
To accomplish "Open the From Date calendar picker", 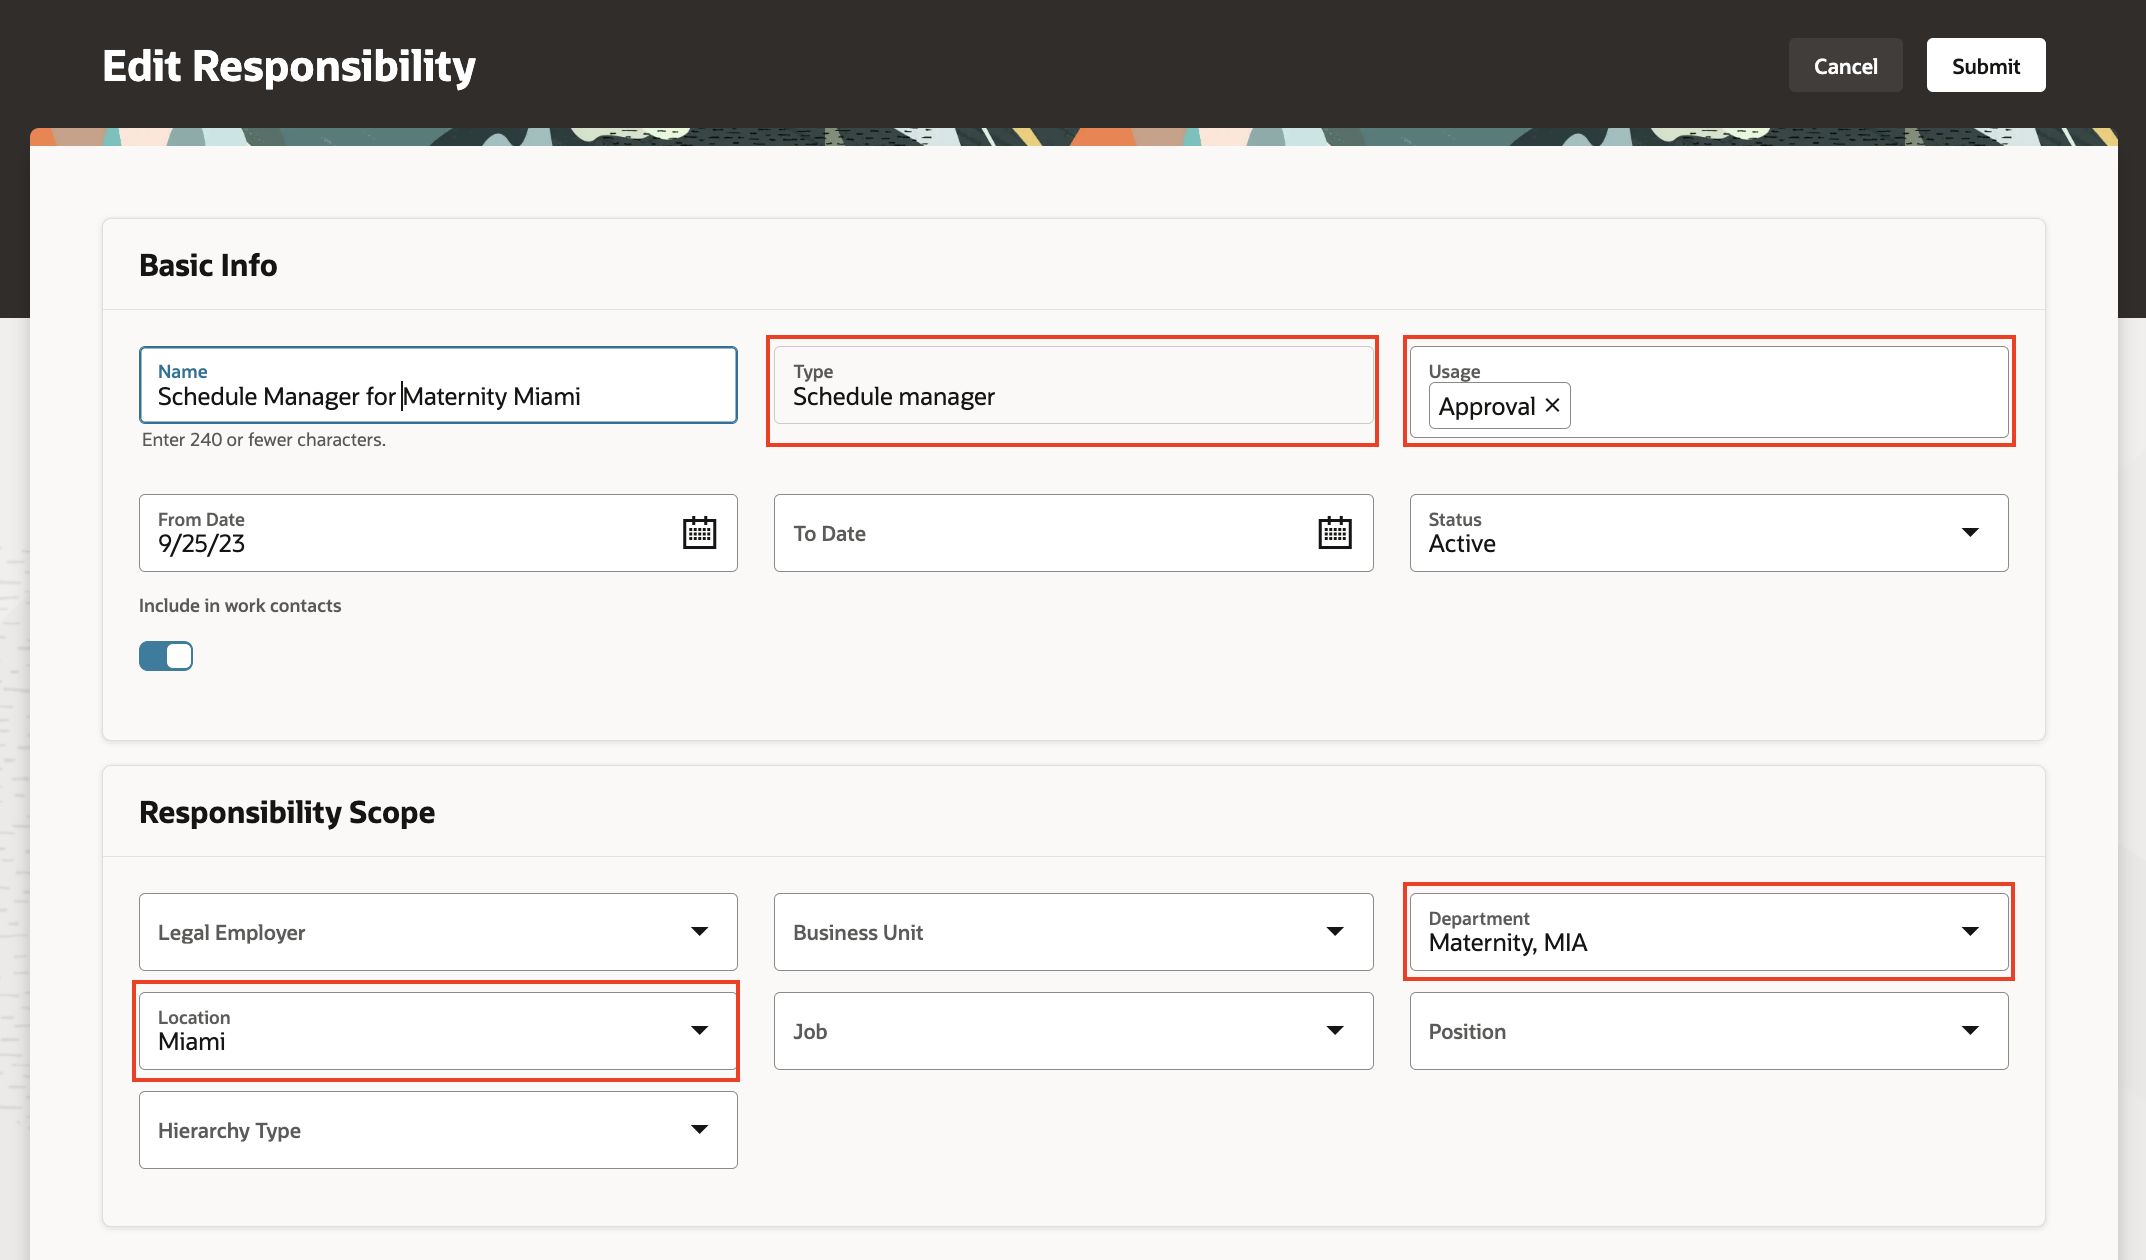I will point(699,533).
